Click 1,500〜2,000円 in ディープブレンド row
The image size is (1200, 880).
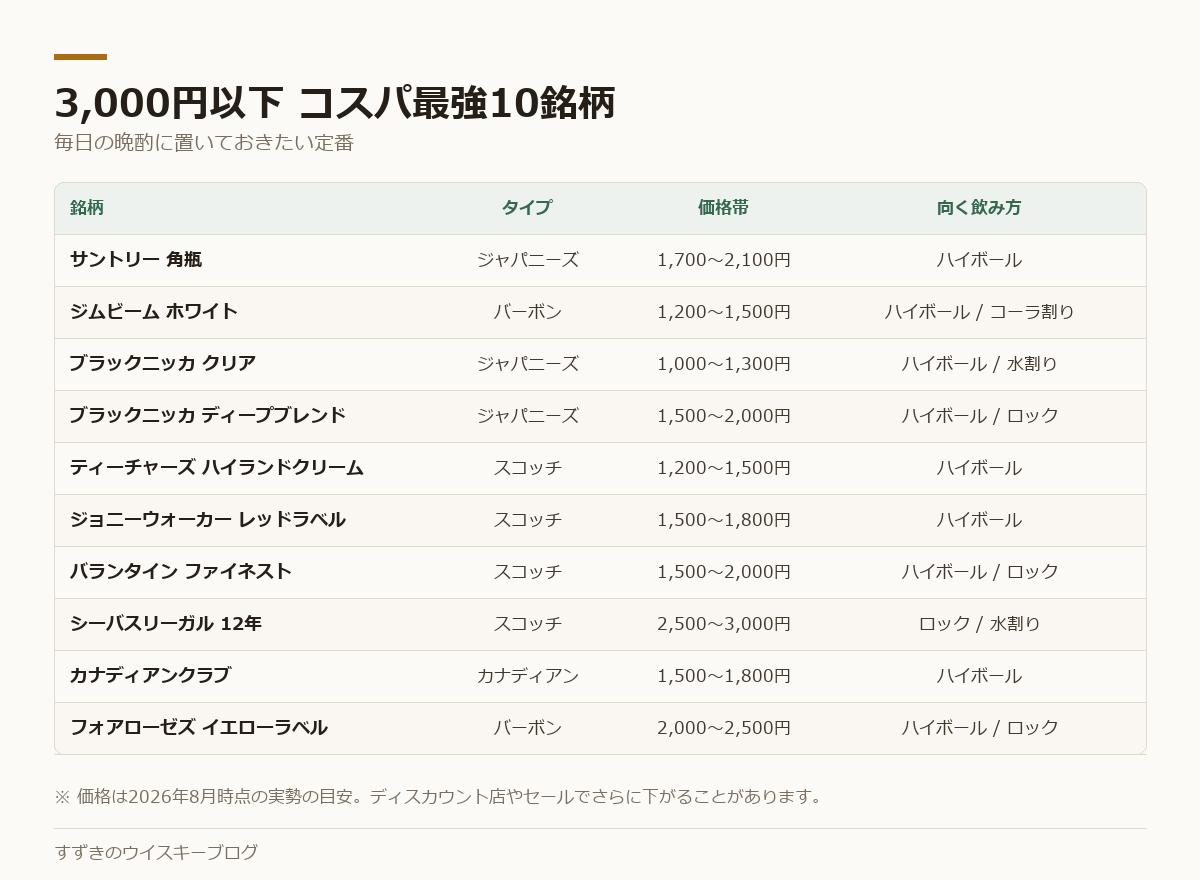tap(724, 416)
